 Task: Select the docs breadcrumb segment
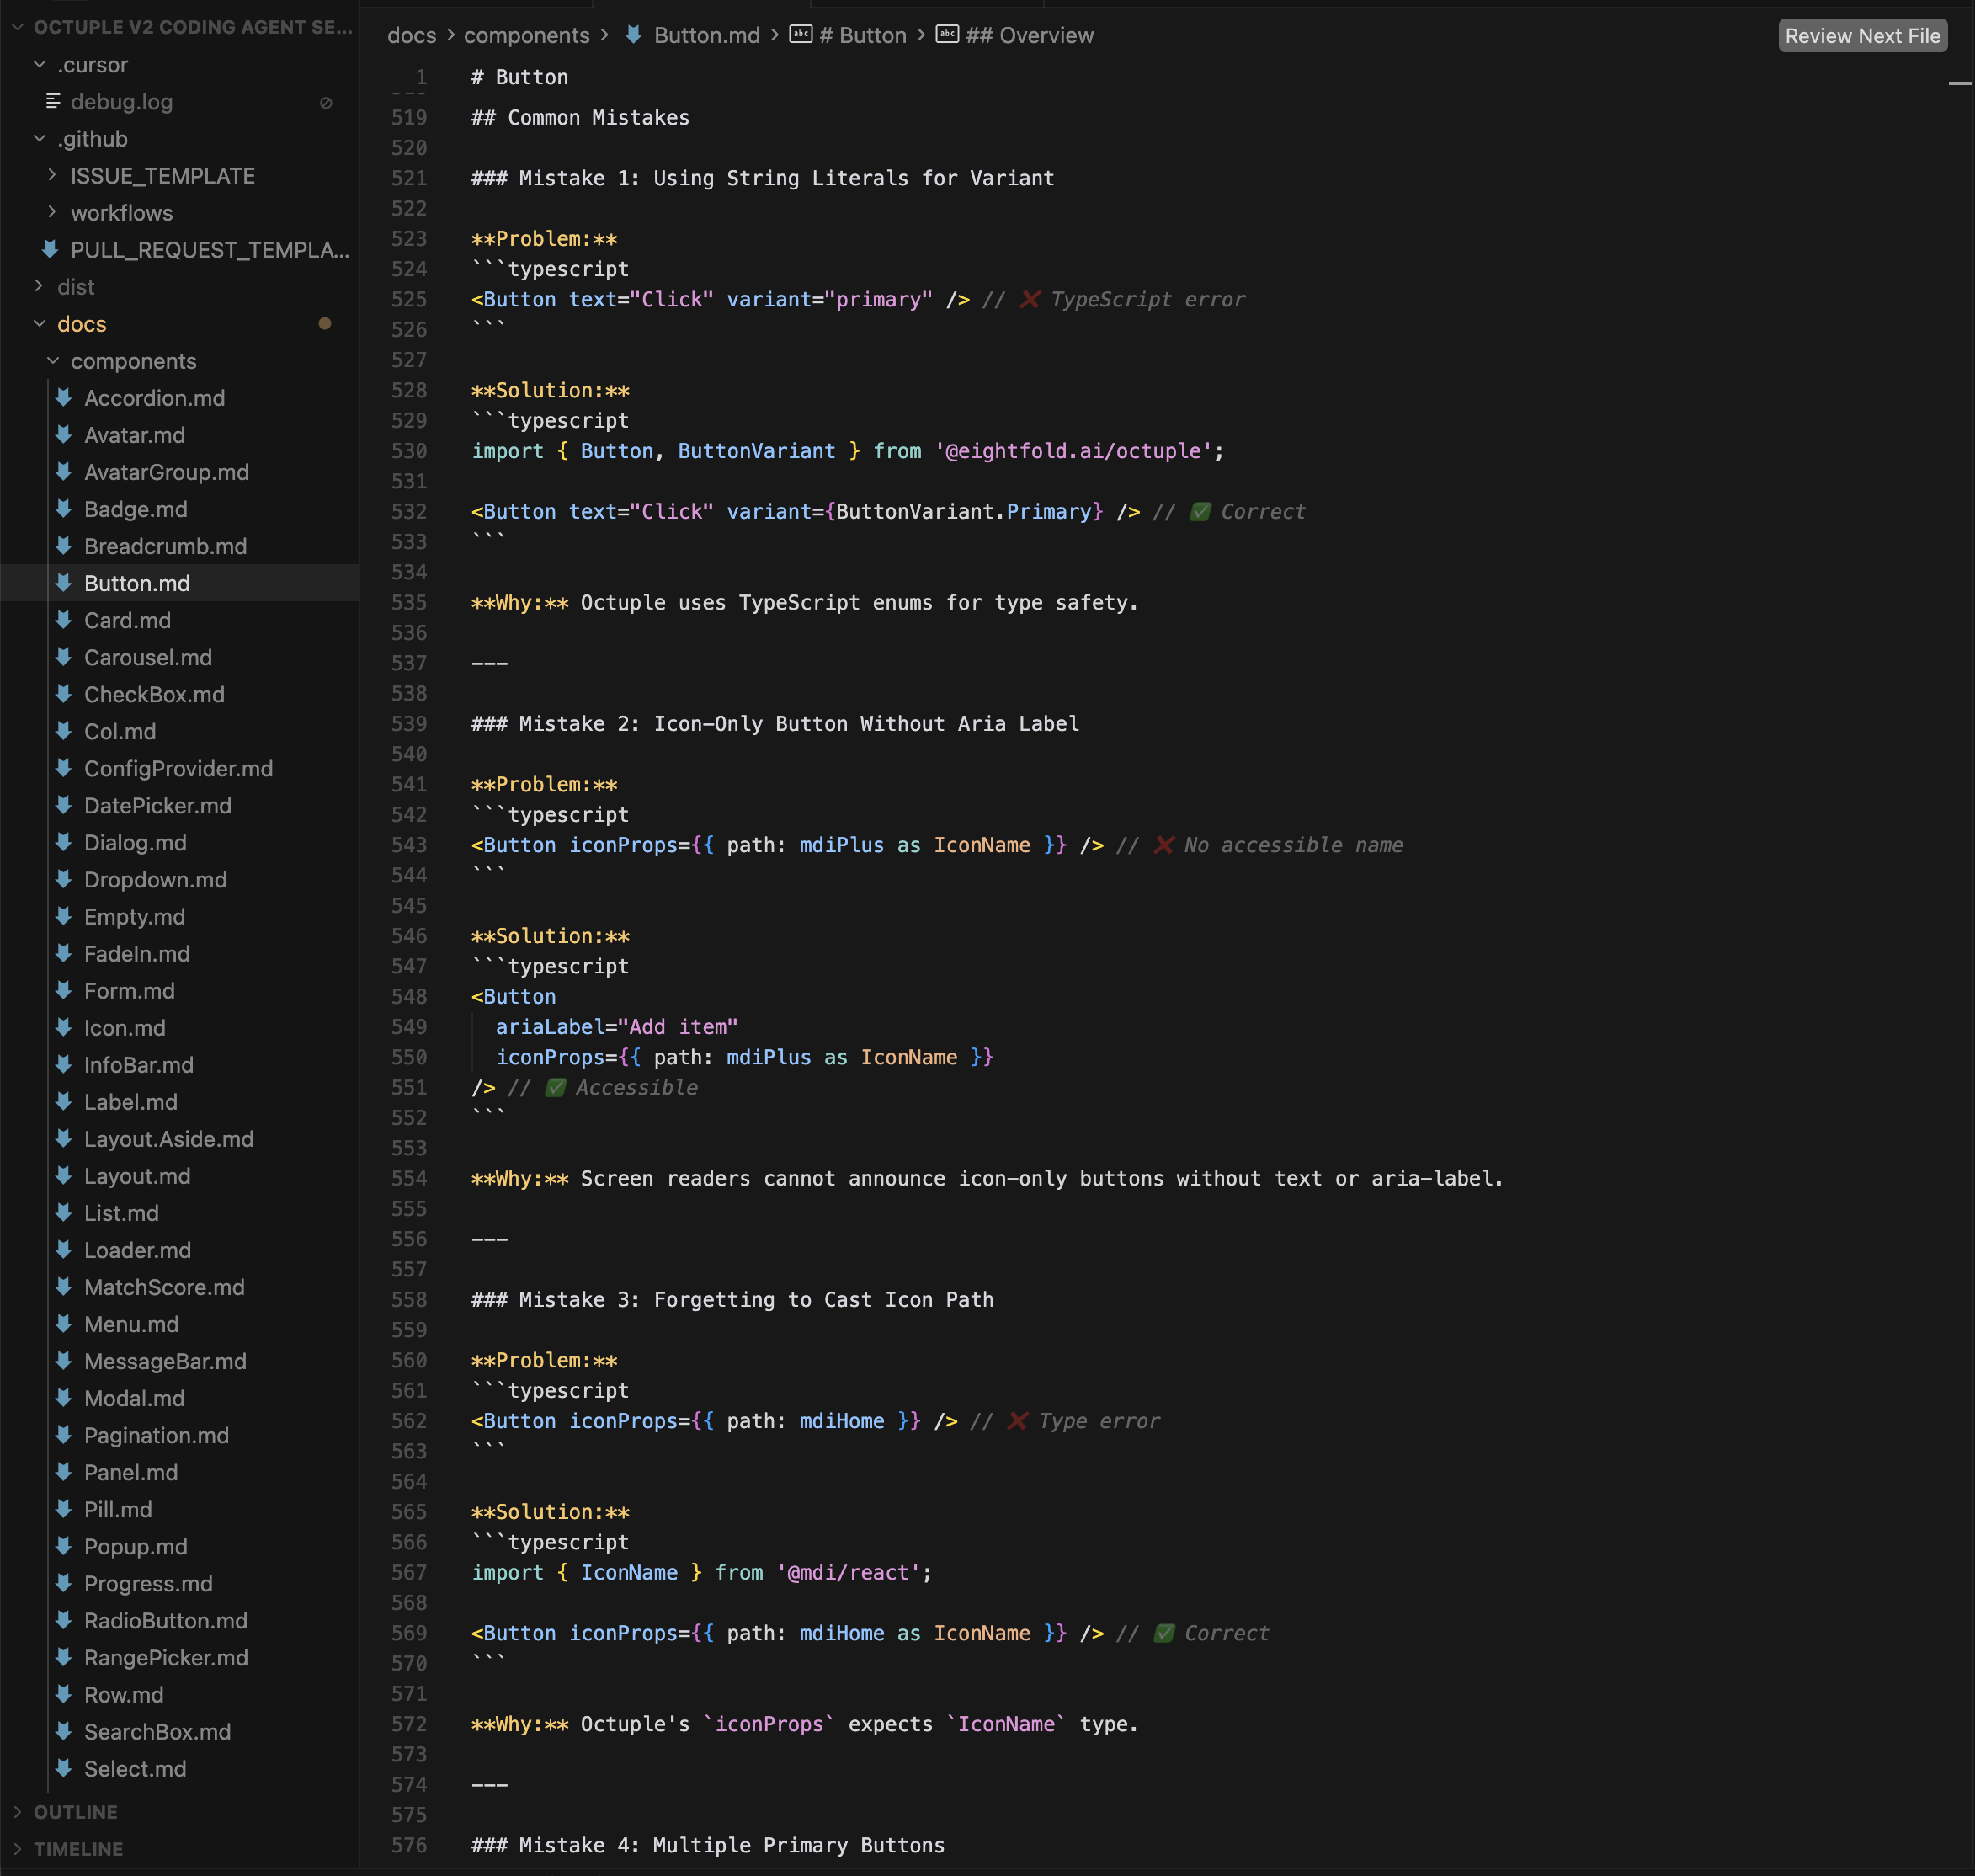411,35
